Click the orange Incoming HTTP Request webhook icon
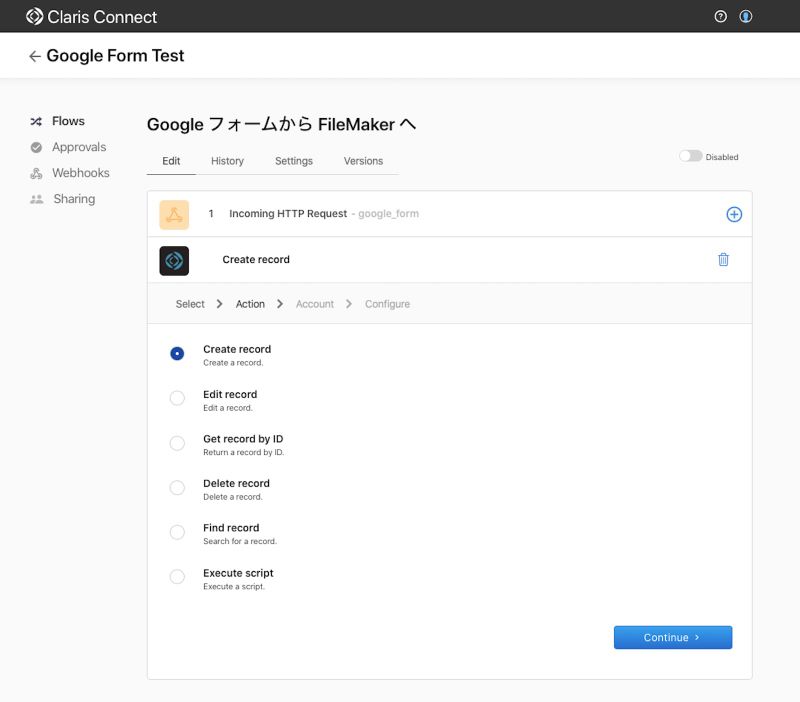 [x=174, y=214]
